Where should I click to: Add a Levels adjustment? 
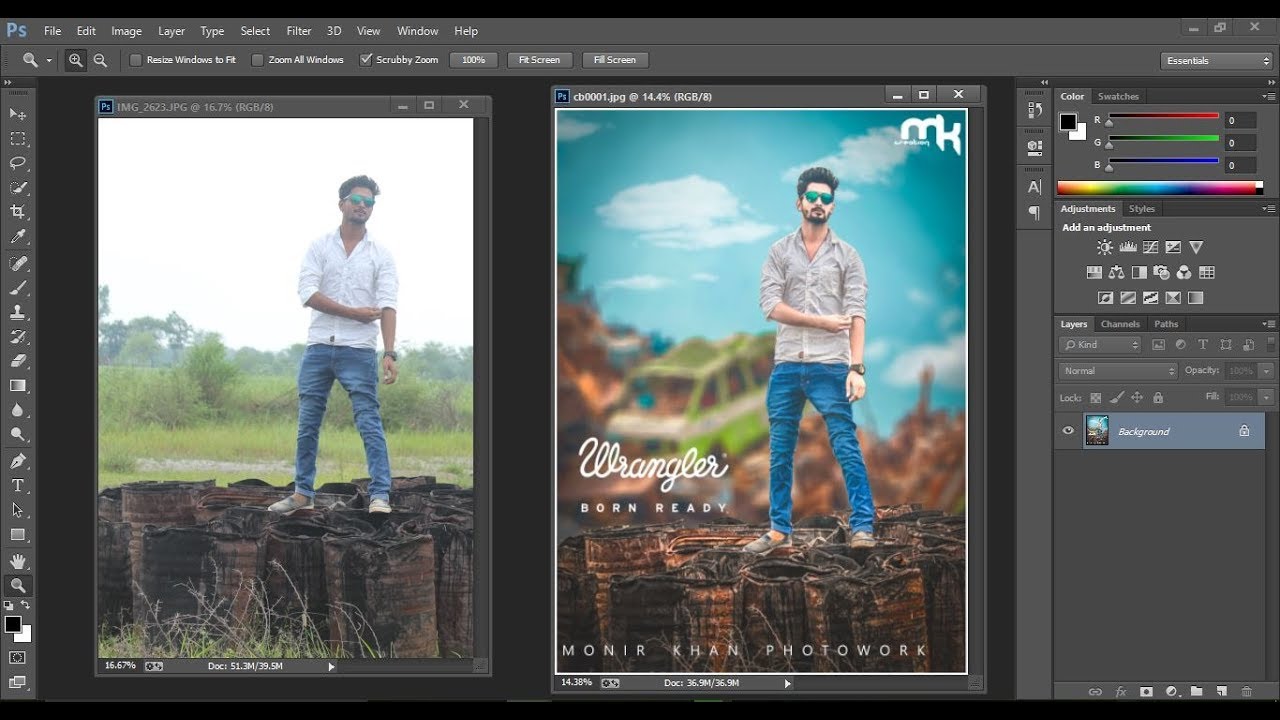pos(1127,247)
